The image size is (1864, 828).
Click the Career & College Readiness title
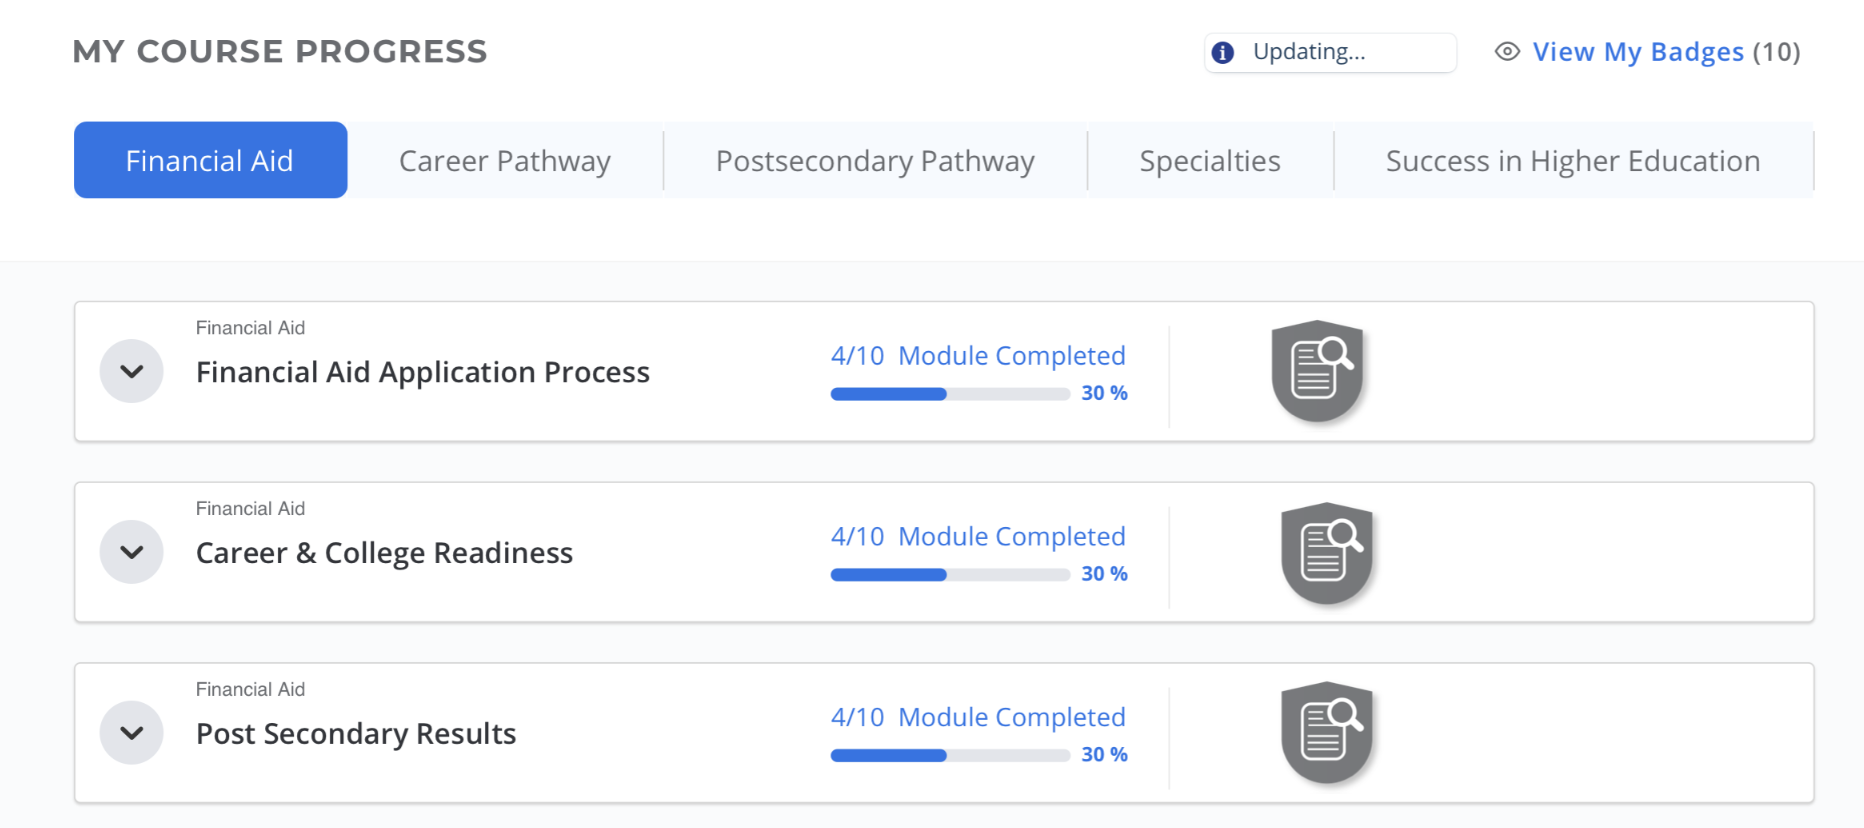384,553
